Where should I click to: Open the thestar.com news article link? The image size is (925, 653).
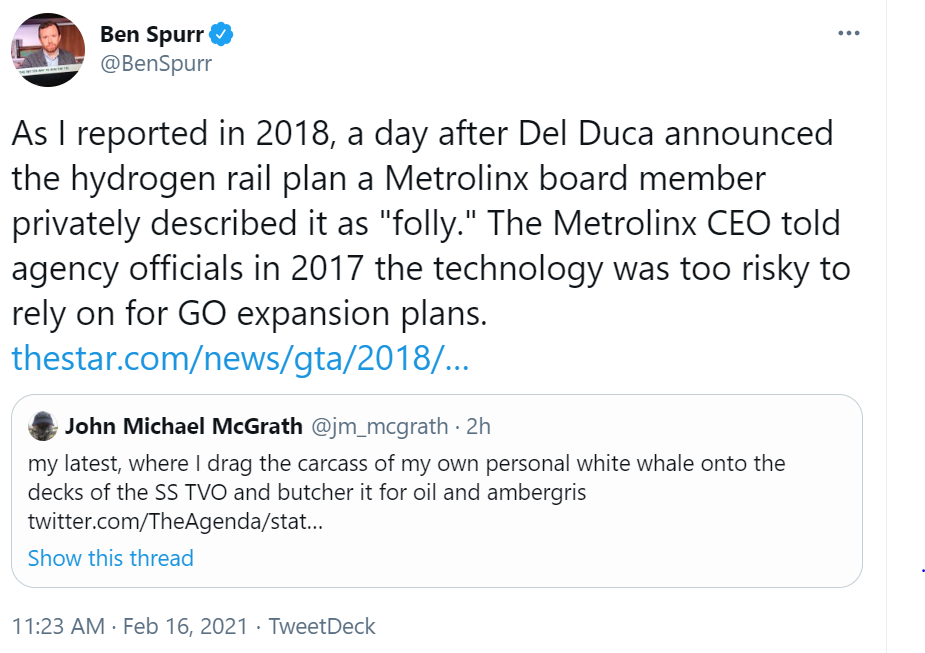[x=240, y=357]
